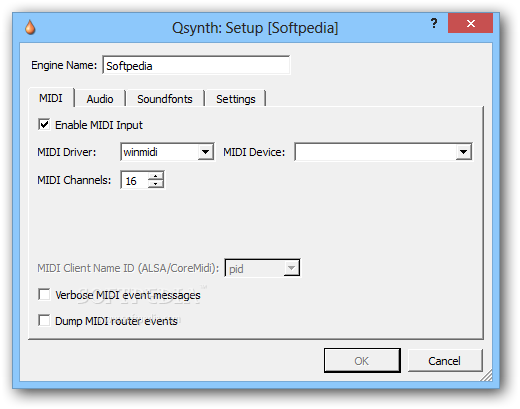Click the 'Engine Name:' label
Image resolution: width=520 pixels, height=409 pixels.
coord(64,65)
